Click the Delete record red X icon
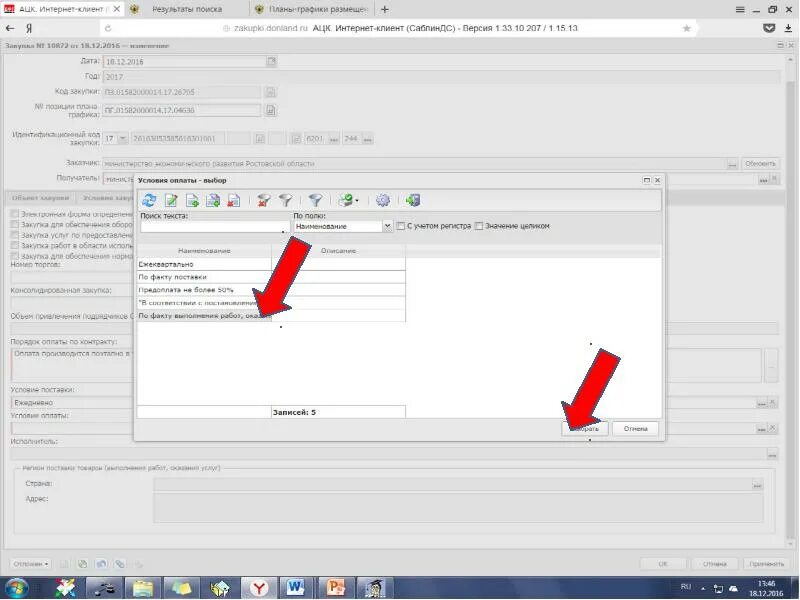Screen dimensions: 800x600 (234, 201)
